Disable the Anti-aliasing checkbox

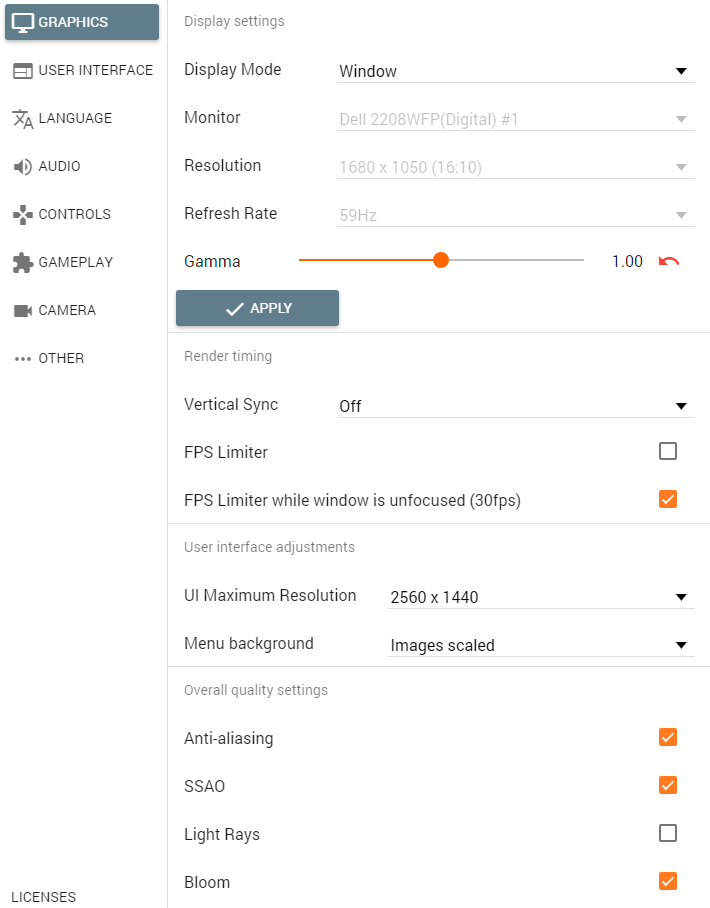tap(668, 737)
